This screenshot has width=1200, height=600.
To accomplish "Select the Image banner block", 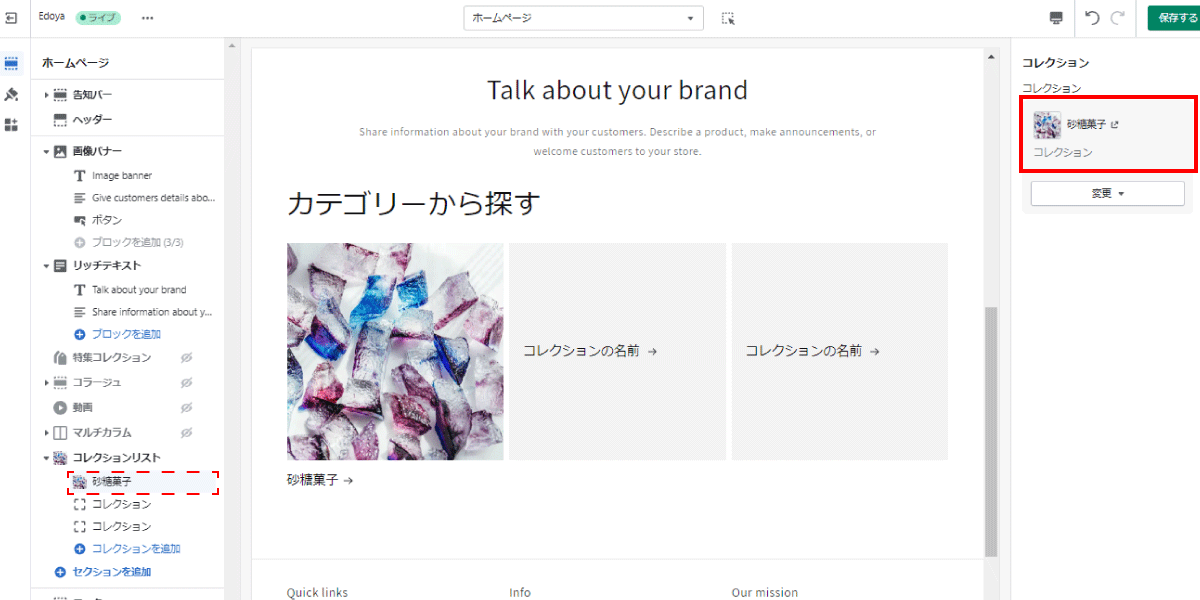I will coord(122,176).
